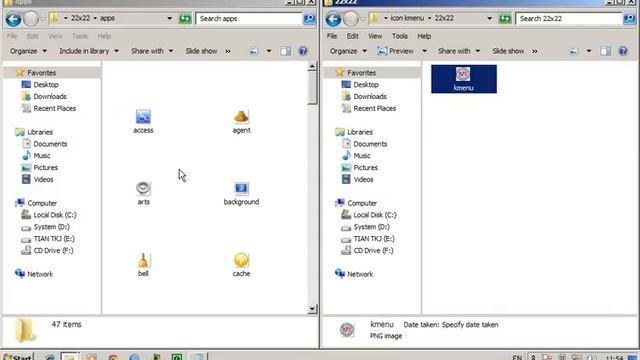Select the background icon file

[x=241, y=193]
